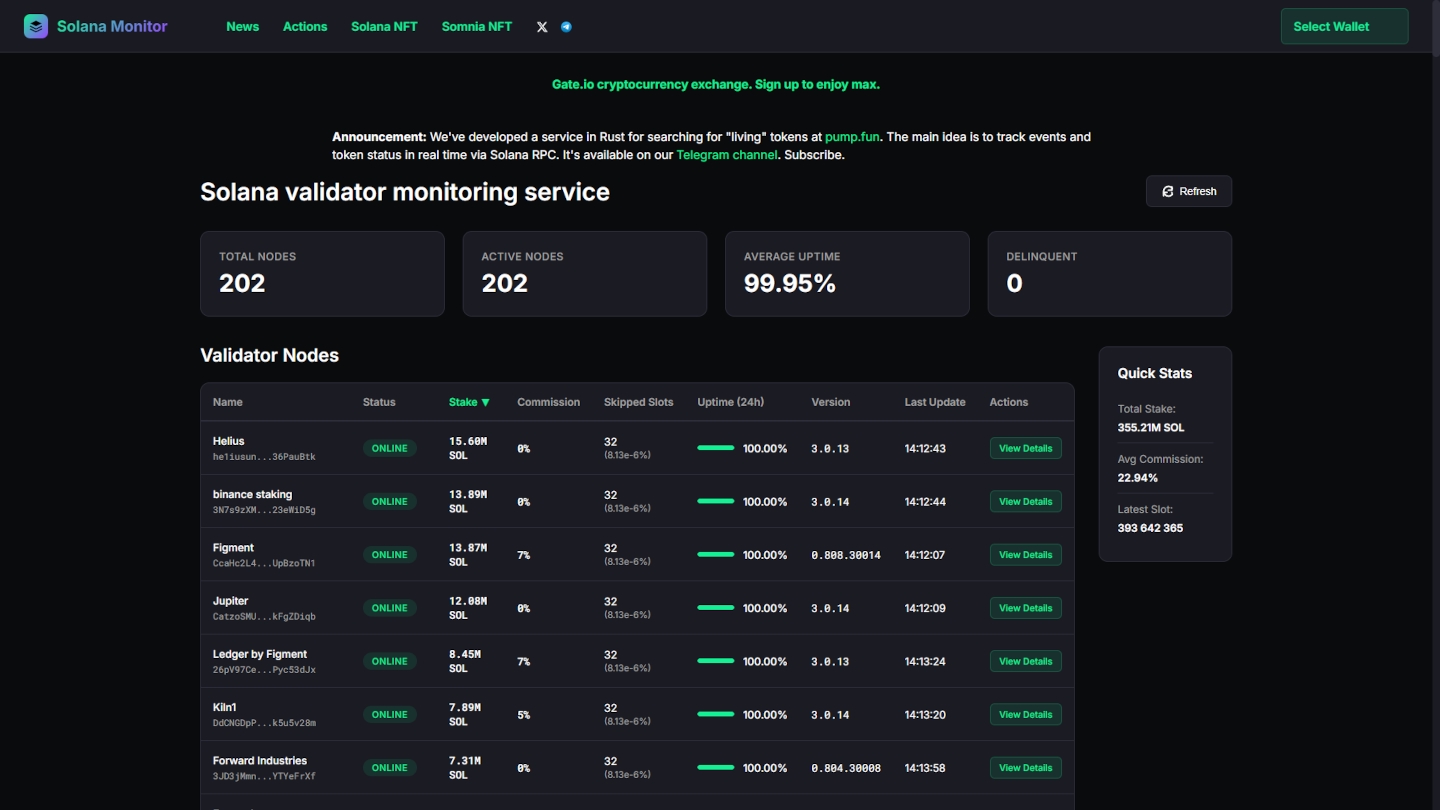Click address DdCNGDpP...k5u5v28m
The width and height of the screenshot is (1440, 810).
(x=264, y=723)
